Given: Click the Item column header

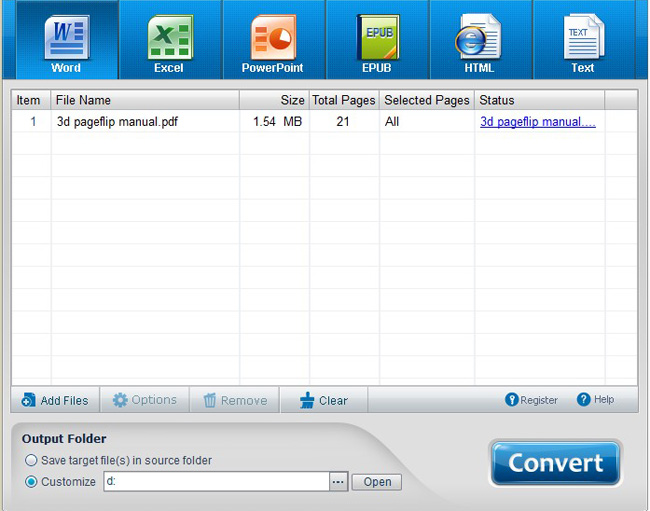Looking at the screenshot, I should [31, 100].
